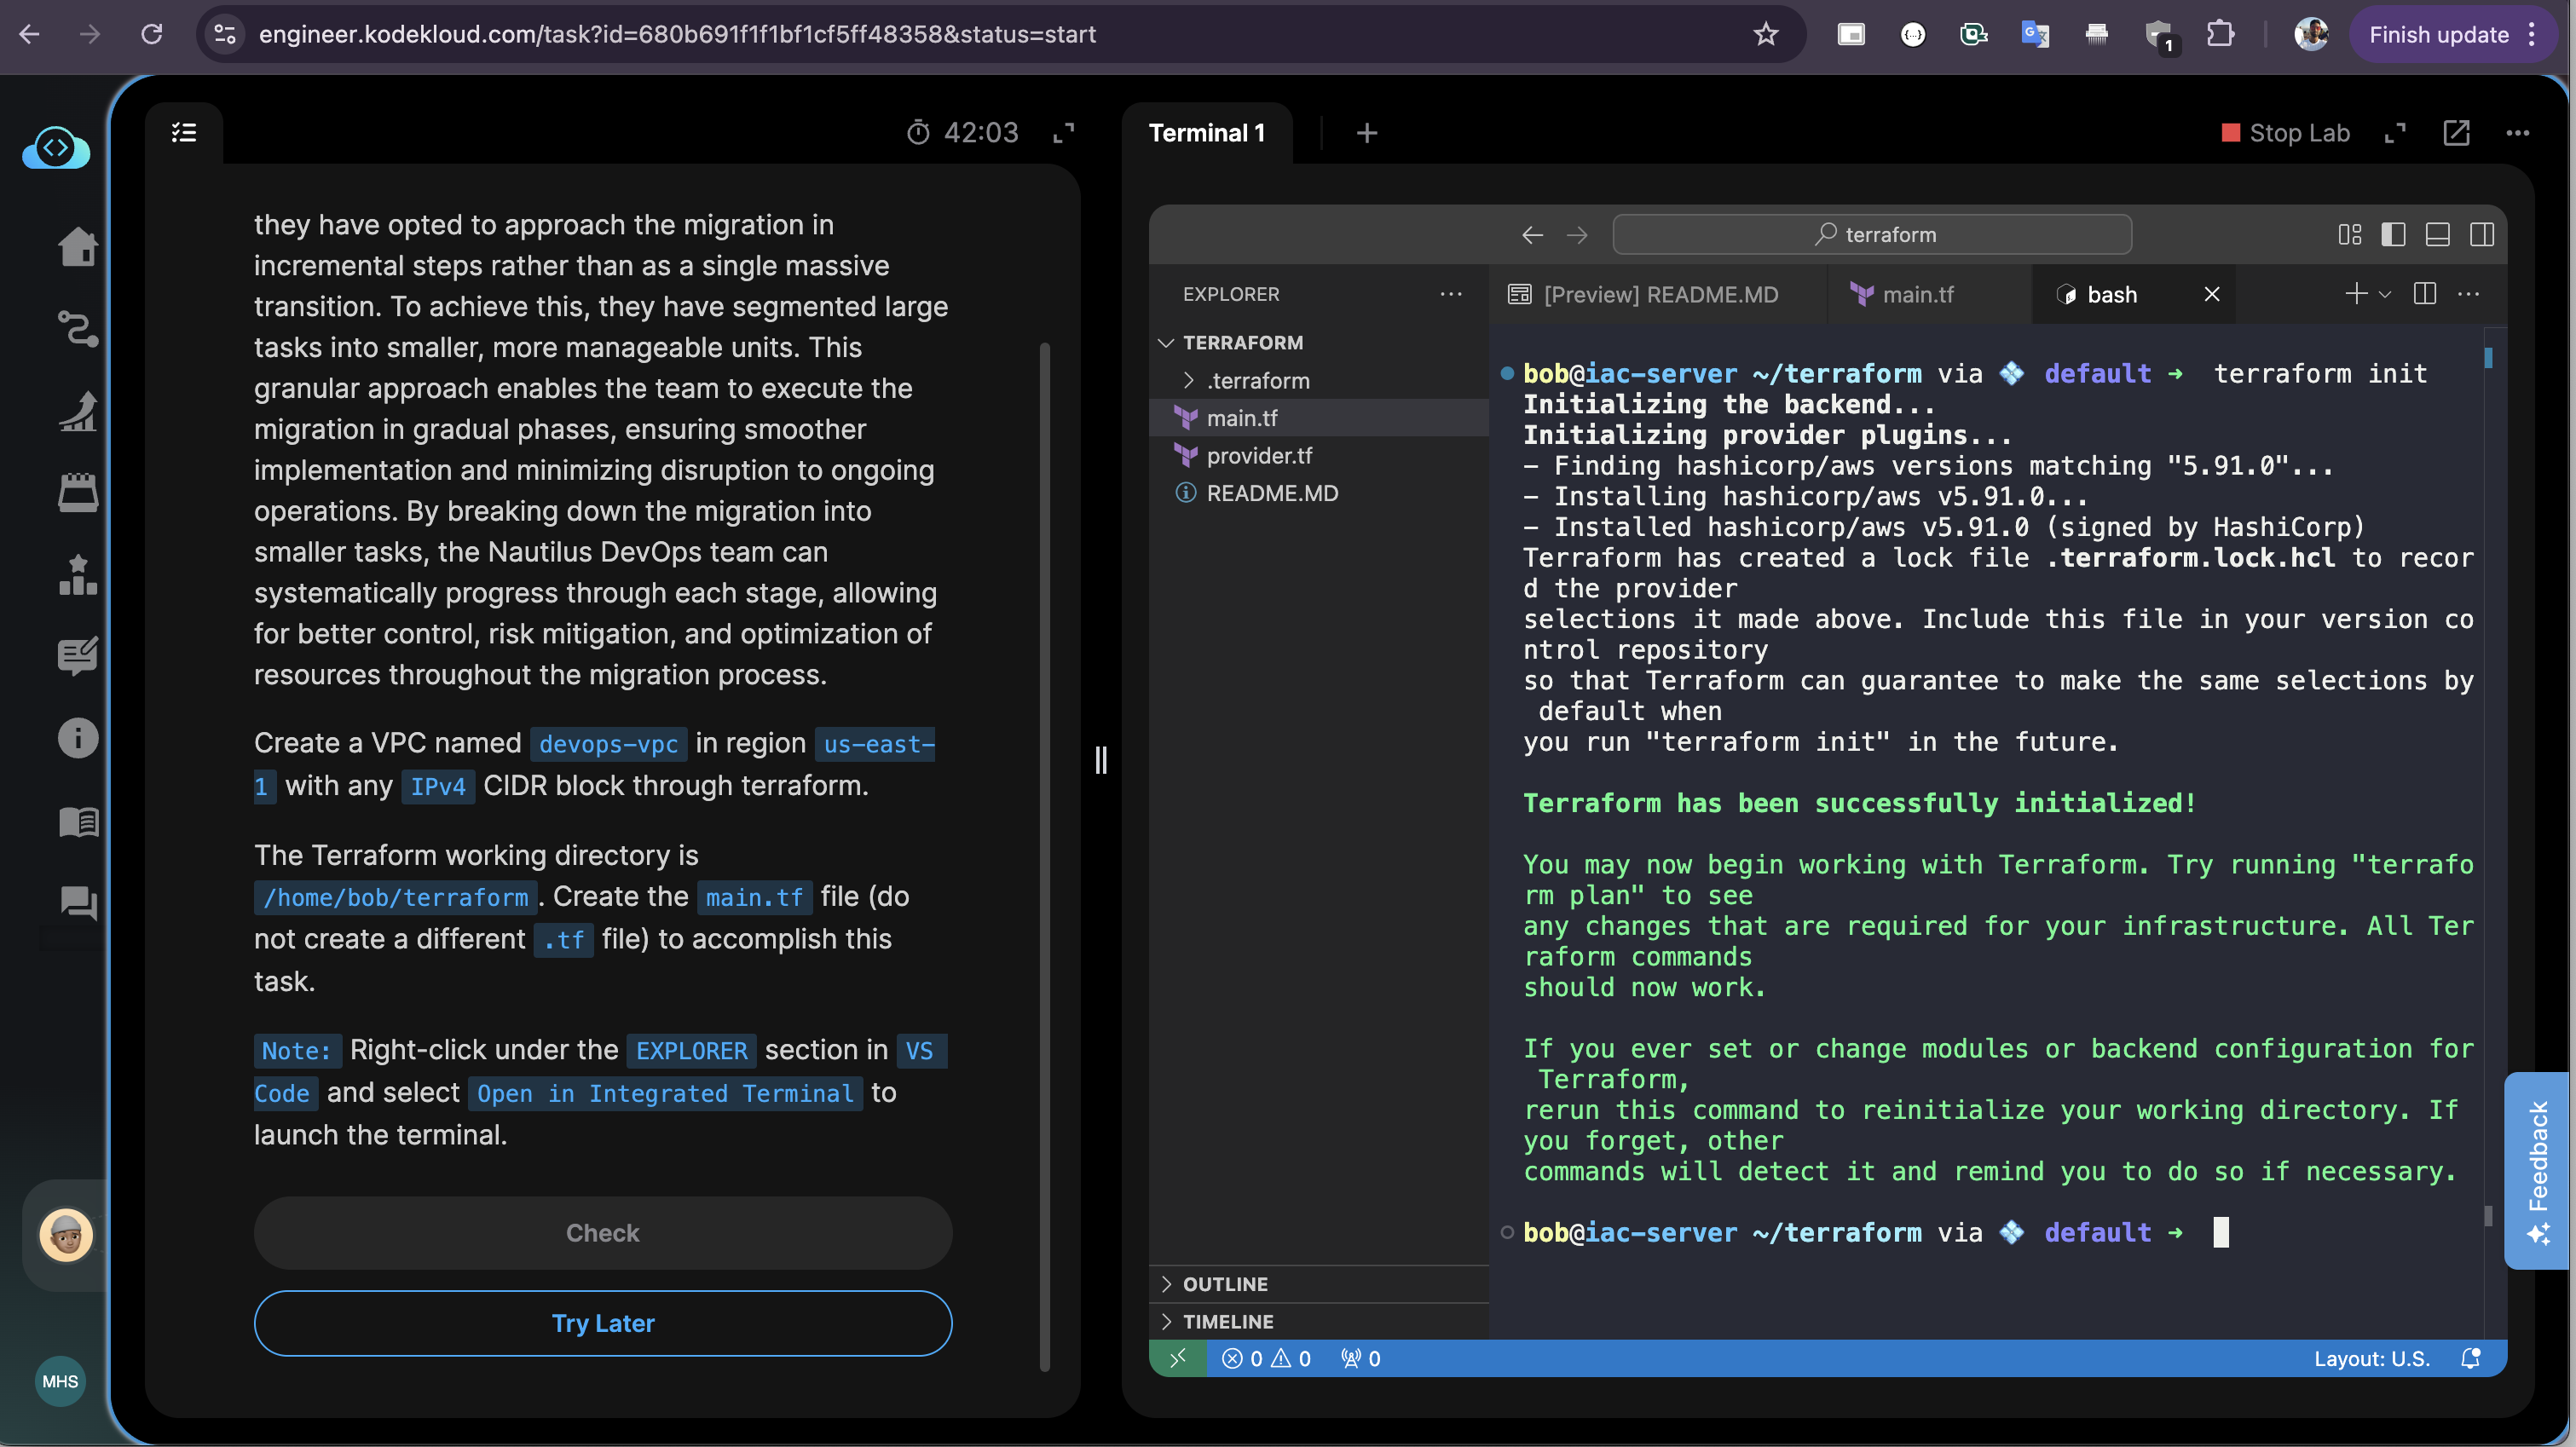Open the notifications bell in the status bar

coord(2470,1359)
